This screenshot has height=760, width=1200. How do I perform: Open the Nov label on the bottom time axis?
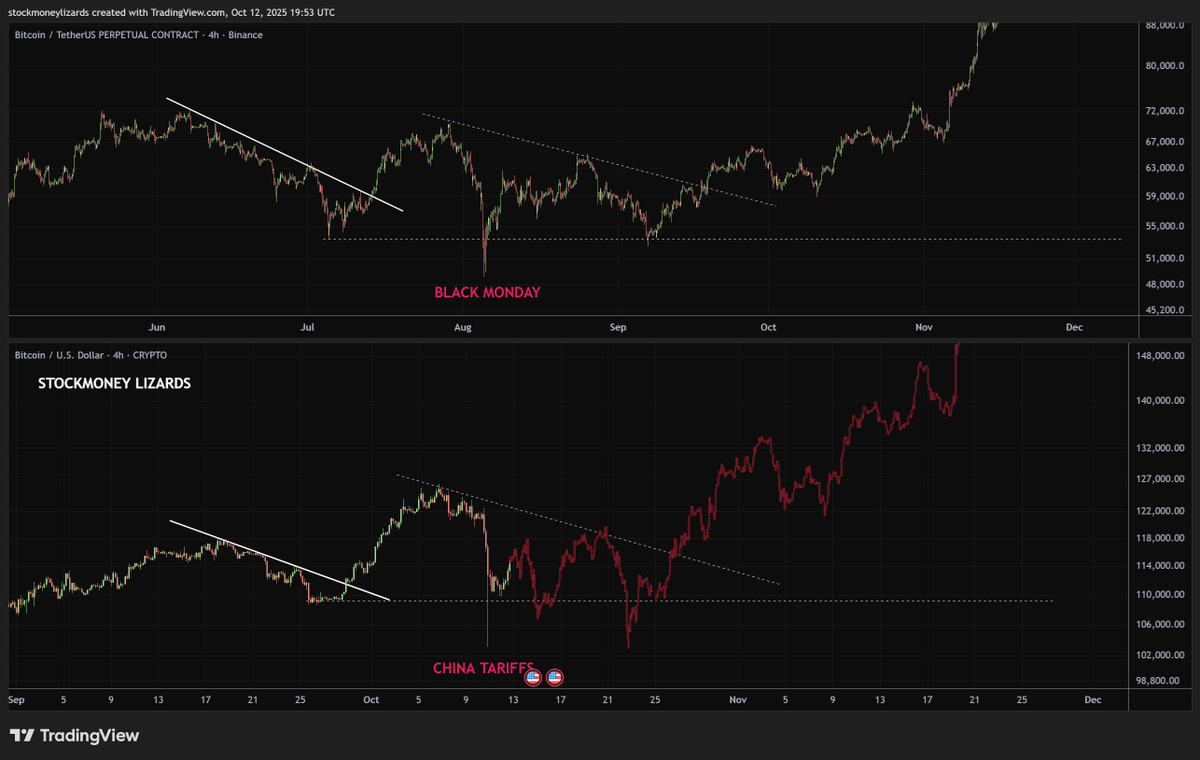click(738, 700)
